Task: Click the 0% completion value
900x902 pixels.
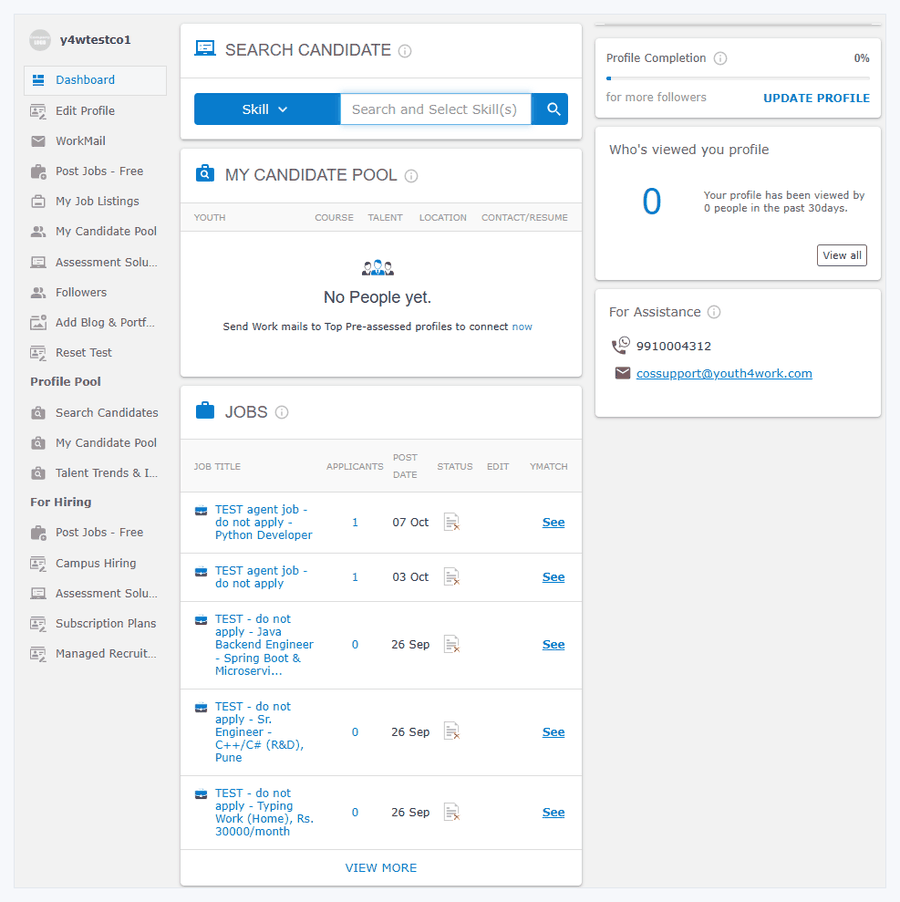Action: pos(861,58)
